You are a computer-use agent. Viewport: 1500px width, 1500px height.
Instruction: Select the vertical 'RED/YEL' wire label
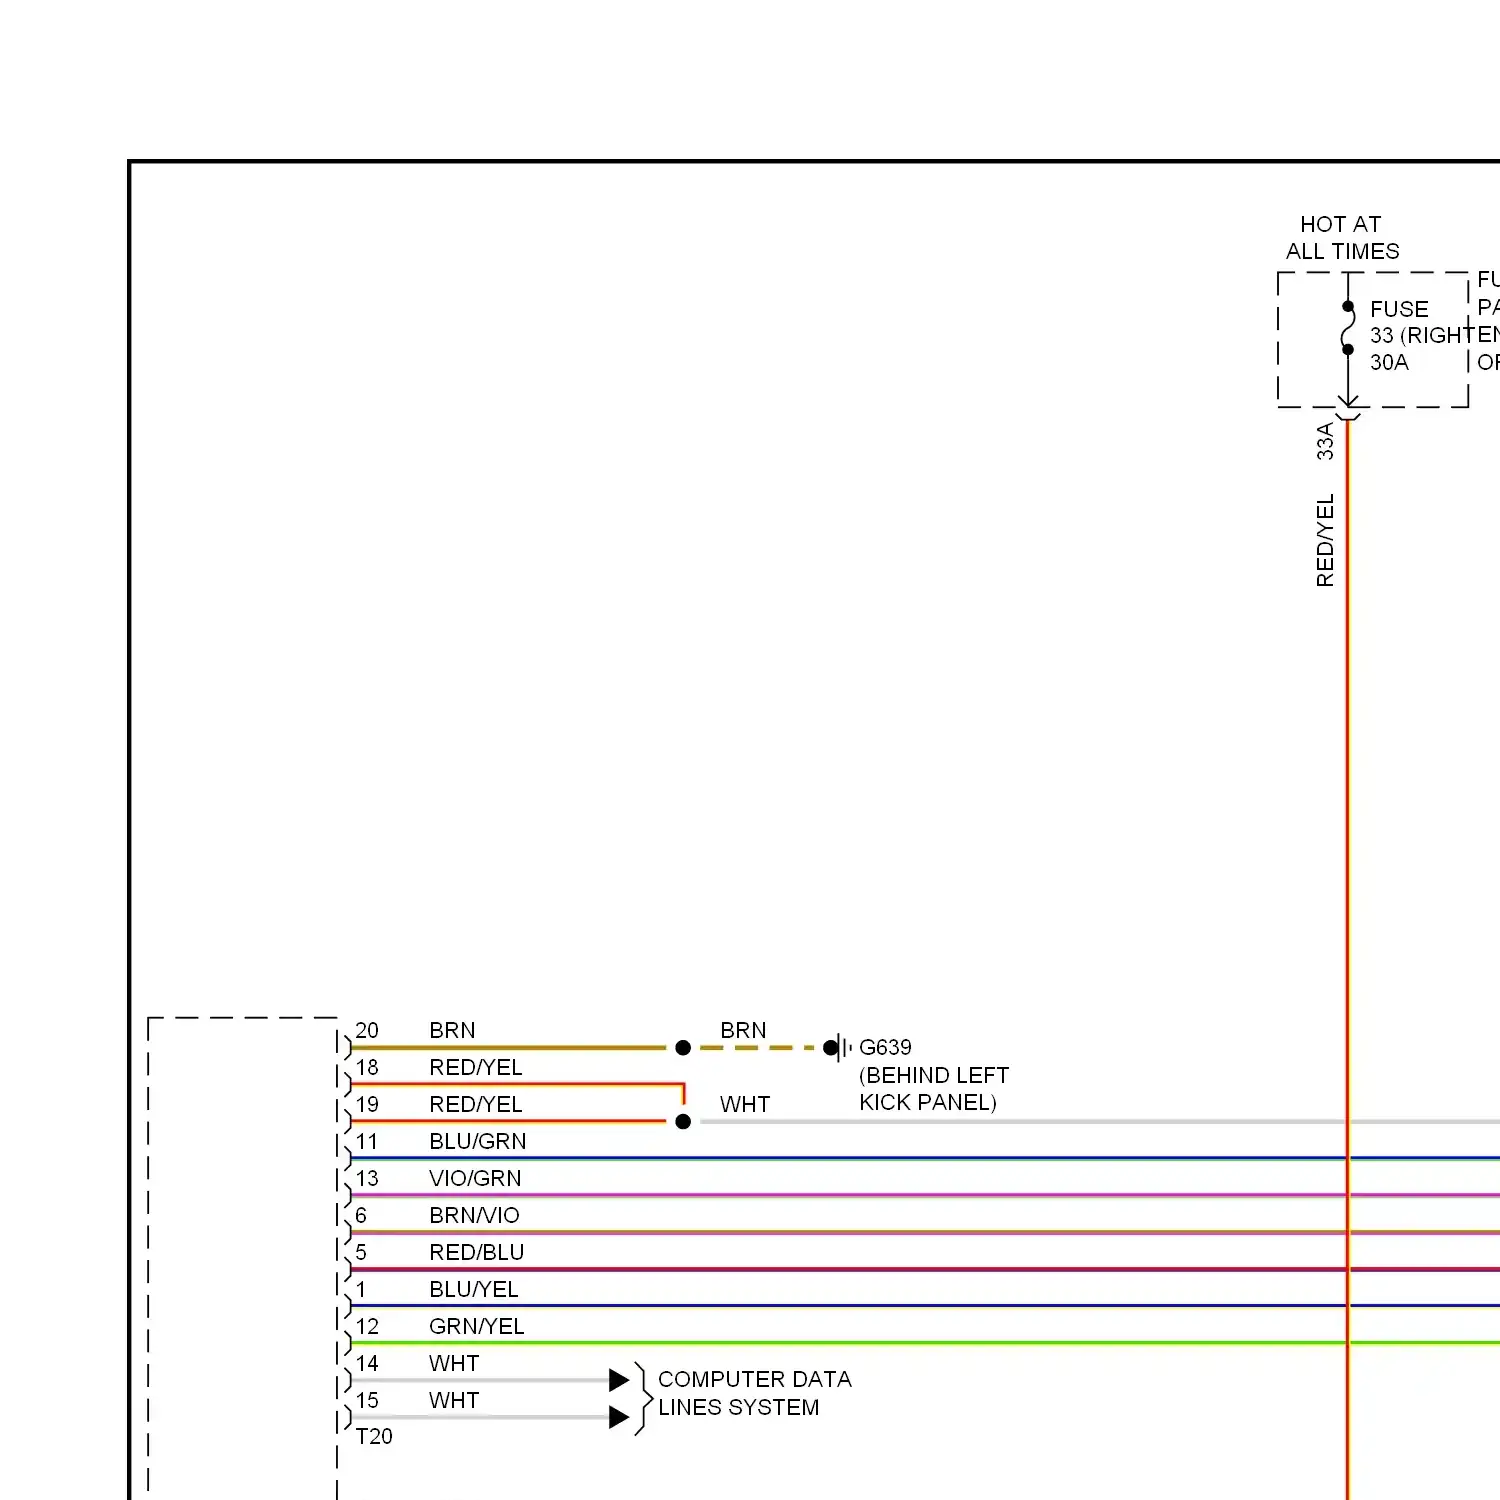[x=1325, y=540]
